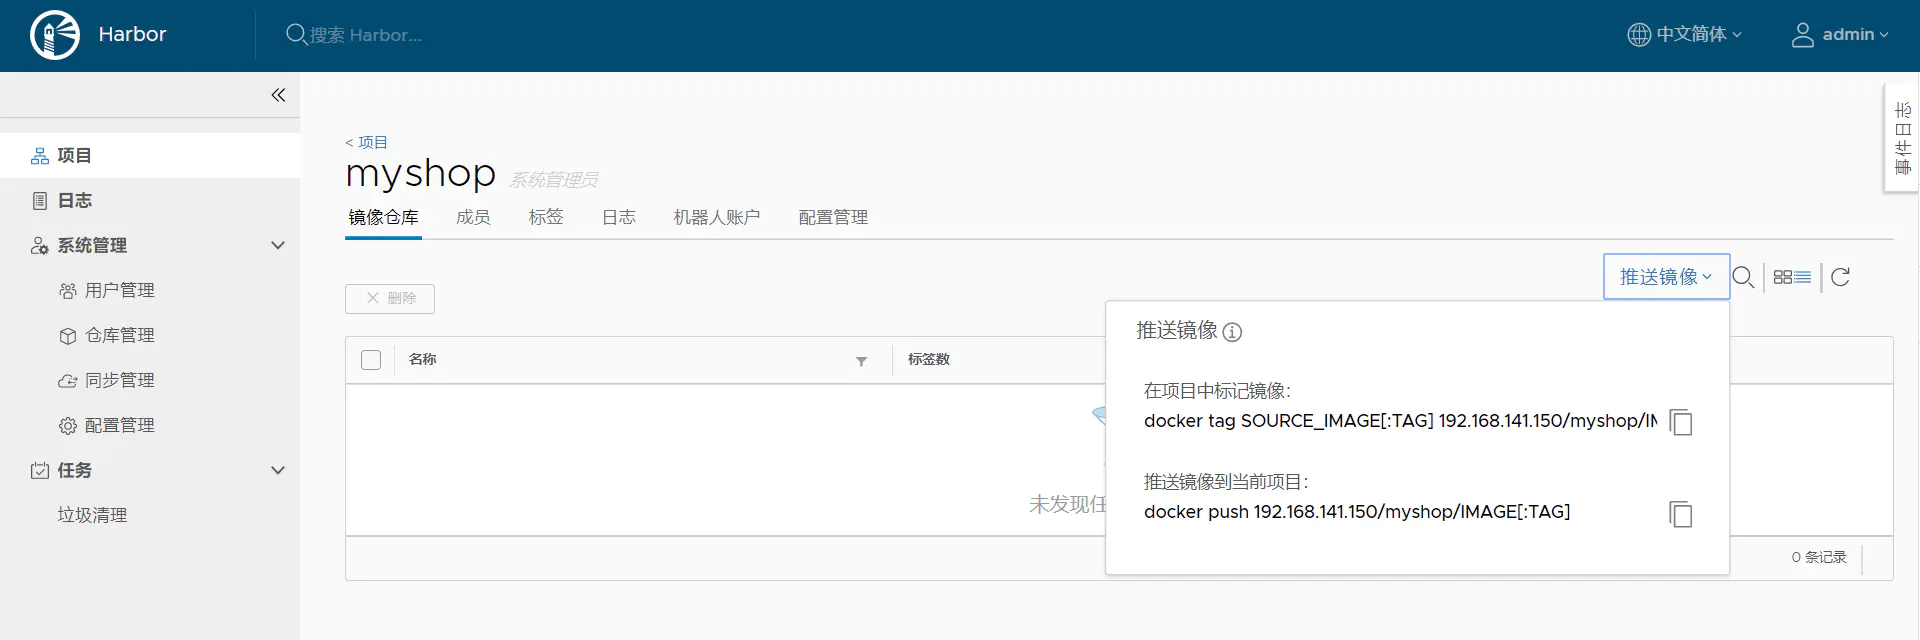
Task: Click info icon next to 推送镜像 title
Action: click(1232, 332)
